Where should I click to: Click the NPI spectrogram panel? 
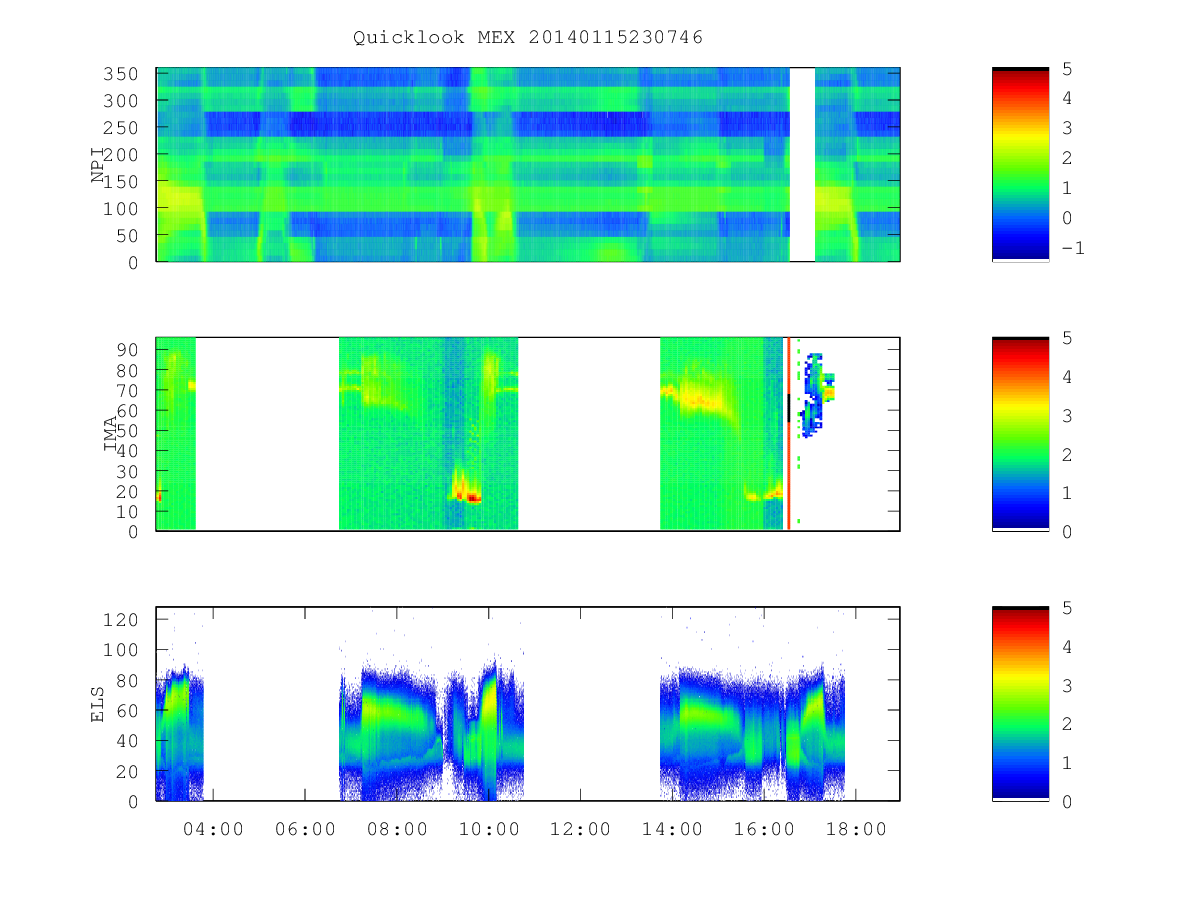528,165
